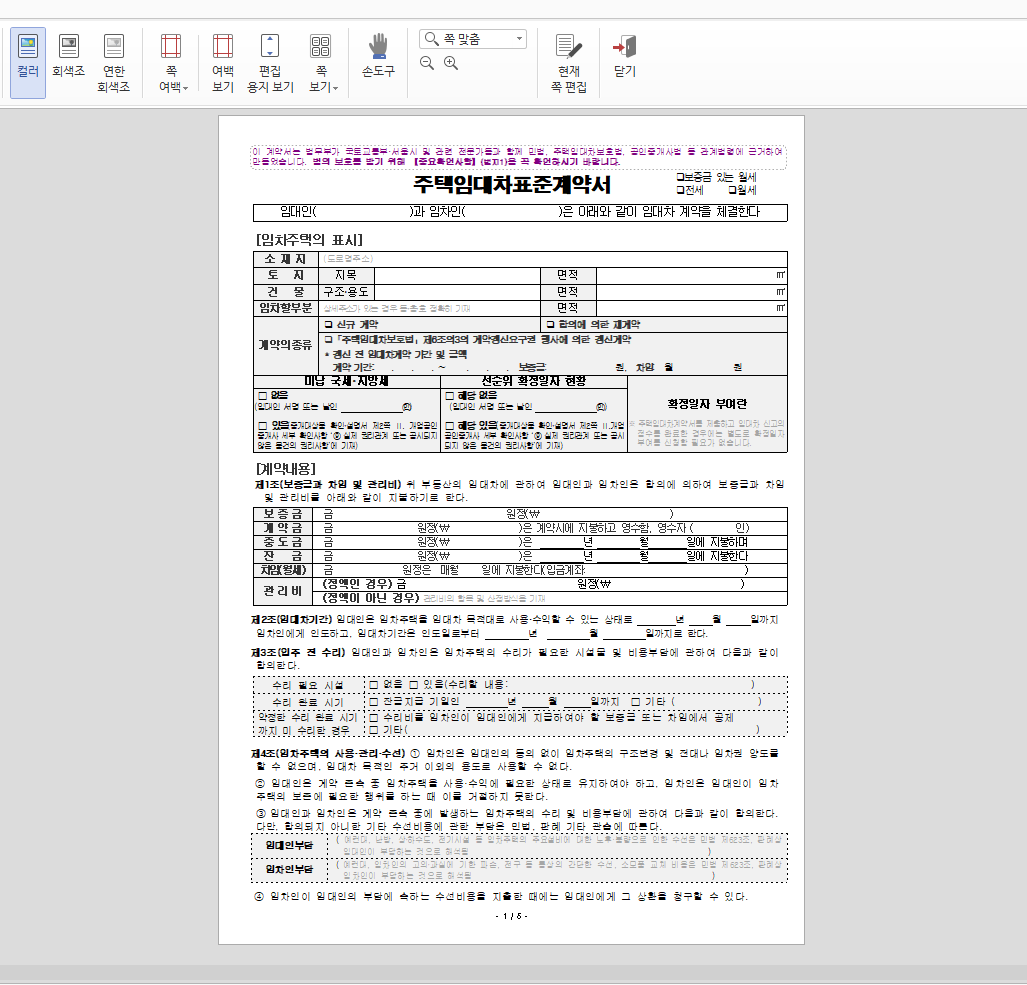
Task: Click the [계약내용] heading
Action: (x=286, y=469)
